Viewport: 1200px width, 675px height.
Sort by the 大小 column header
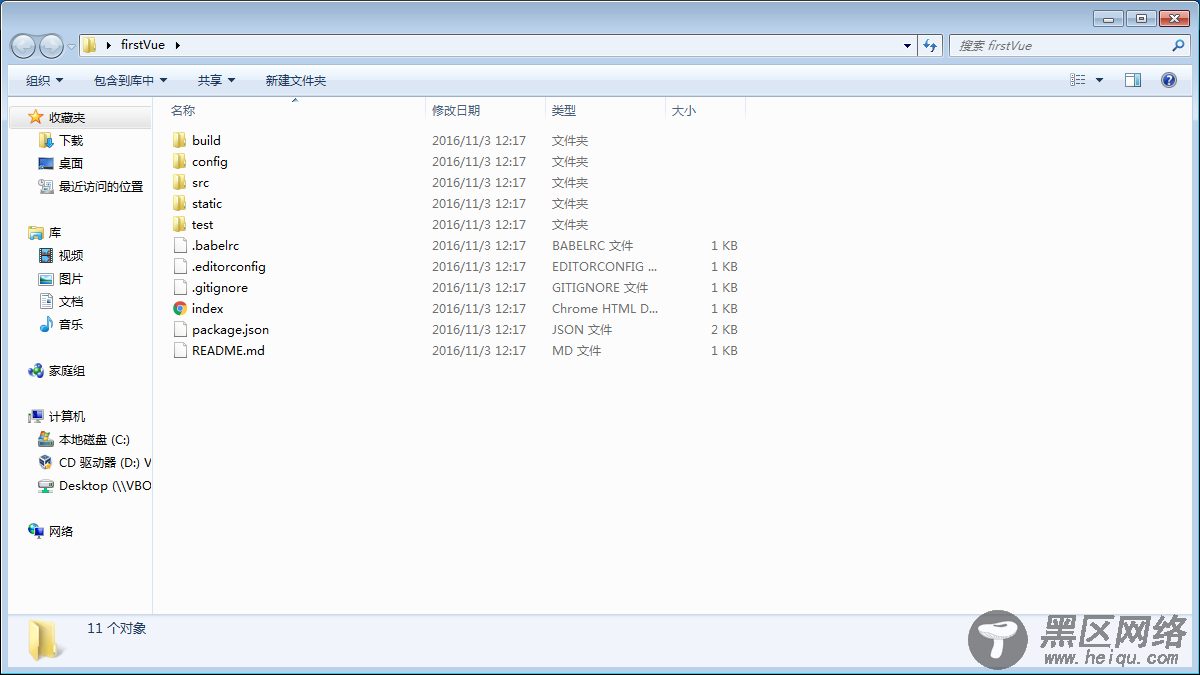(x=684, y=111)
